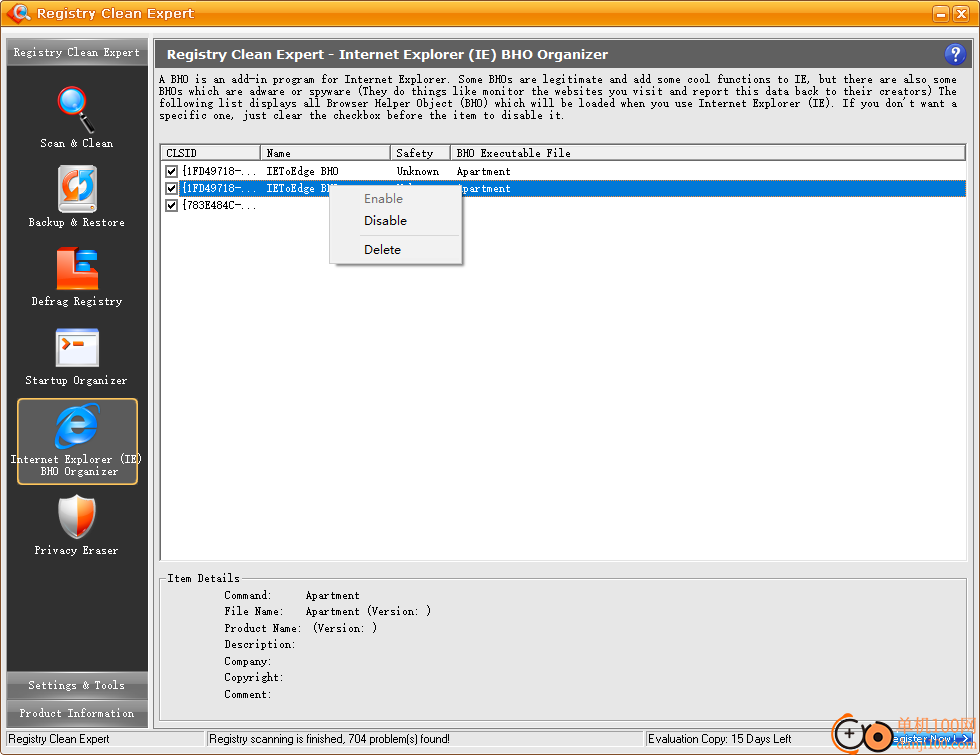Launch the Defrag Registry icon
This screenshot has width=980, height=755.
77,268
